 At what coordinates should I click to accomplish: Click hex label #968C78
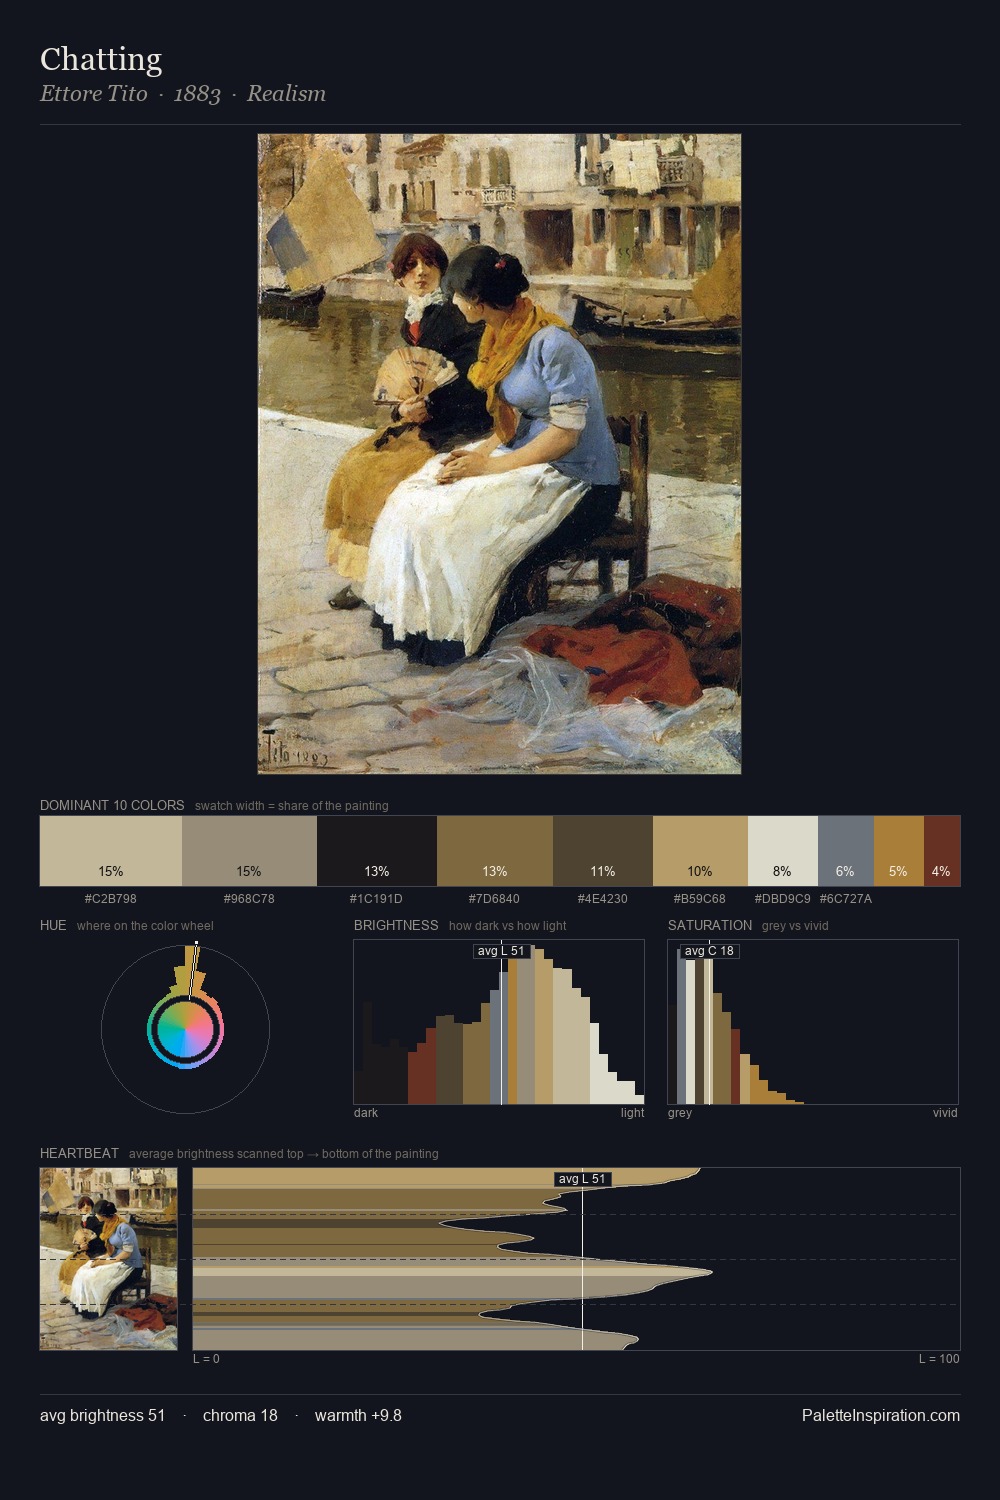[x=249, y=899]
